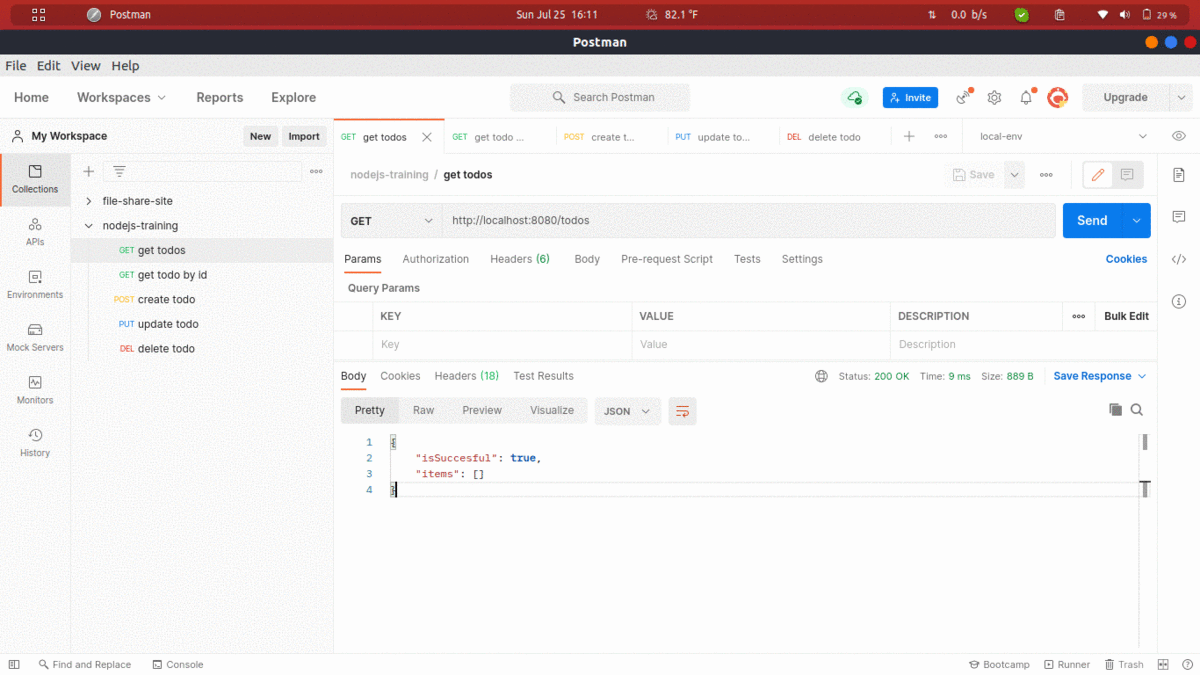1200x675 pixels.
Task: Expand the file-share-site collection
Action: [89, 201]
